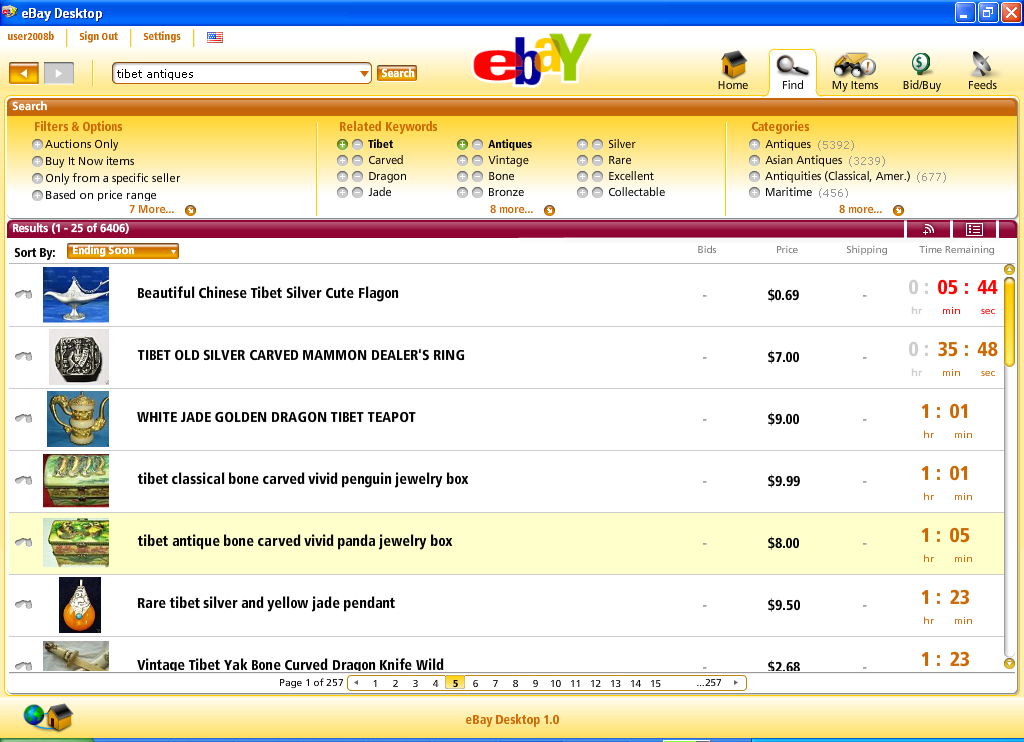The height and width of the screenshot is (742, 1024).
Task: Click Sign Out in the top menu
Action: pyautogui.click(x=99, y=37)
